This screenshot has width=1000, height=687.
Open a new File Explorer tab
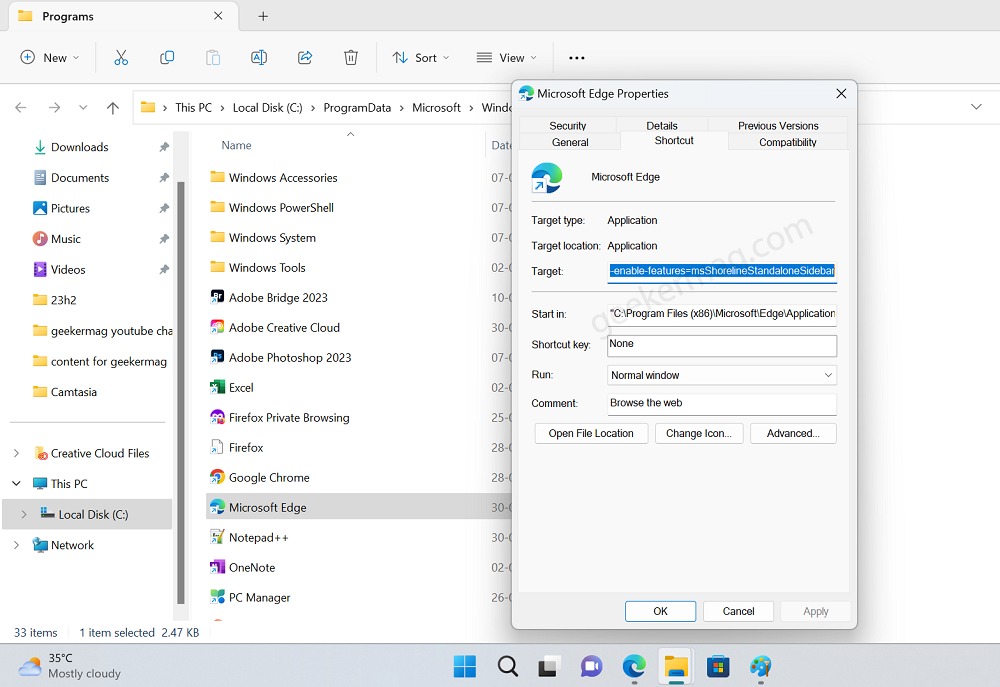click(x=263, y=17)
